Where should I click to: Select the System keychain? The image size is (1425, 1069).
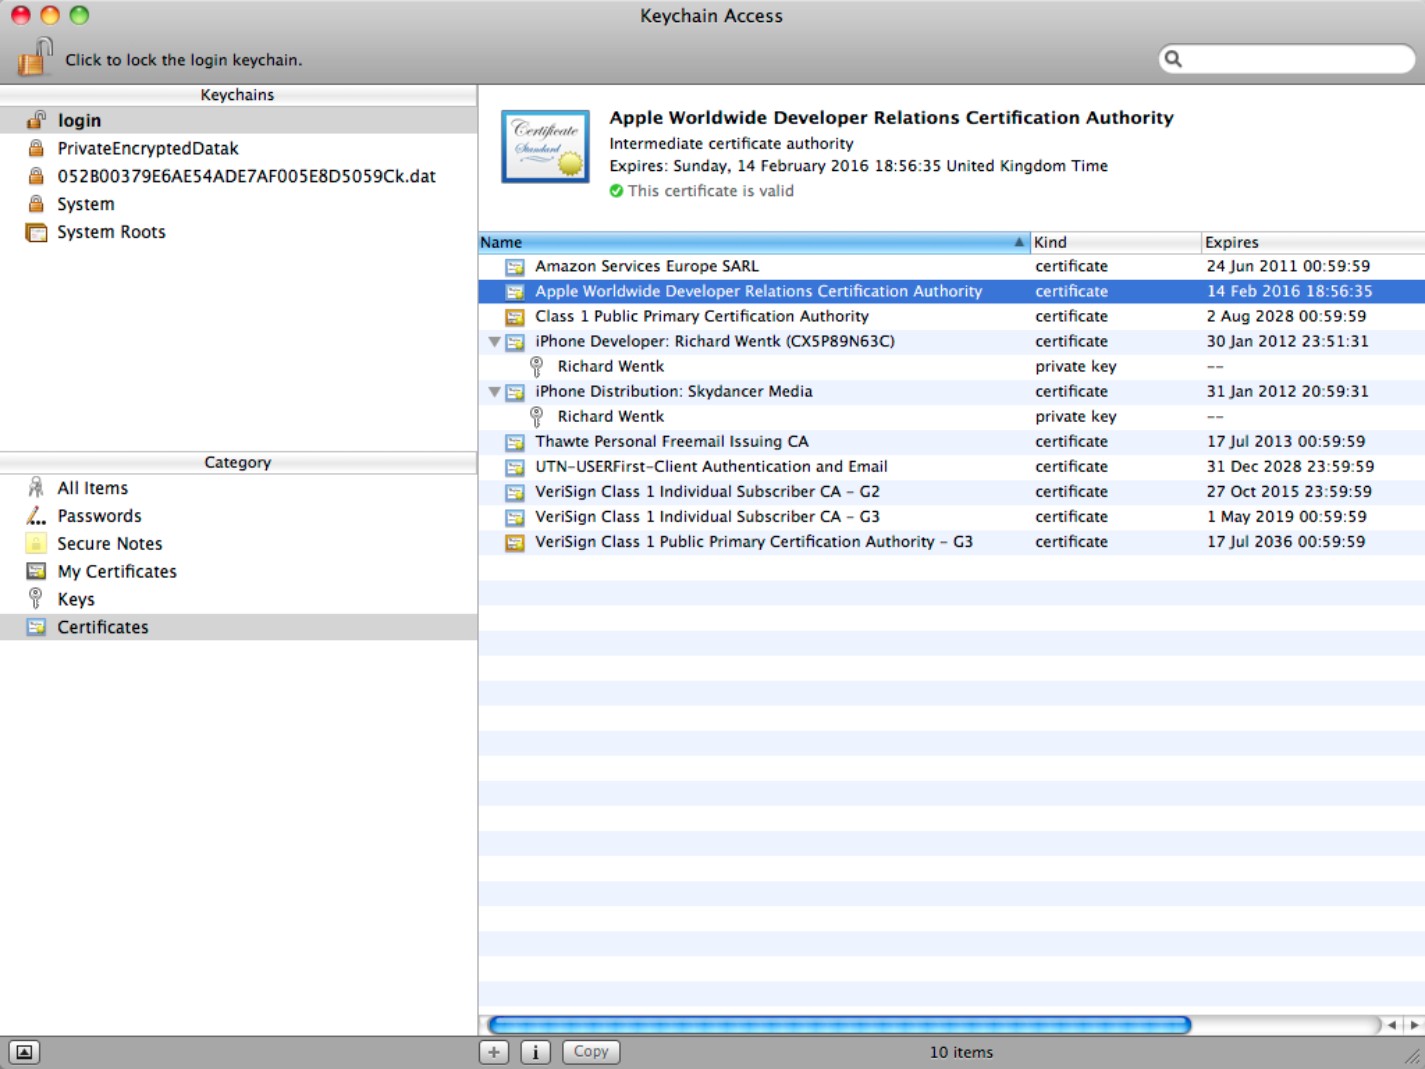pos(238,204)
